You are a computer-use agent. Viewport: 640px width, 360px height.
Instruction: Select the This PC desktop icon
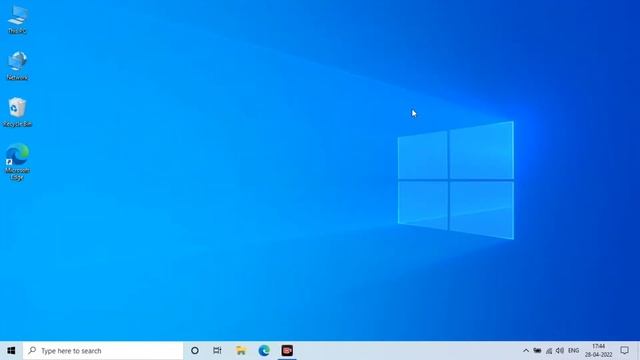pyautogui.click(x=17, y=20)
